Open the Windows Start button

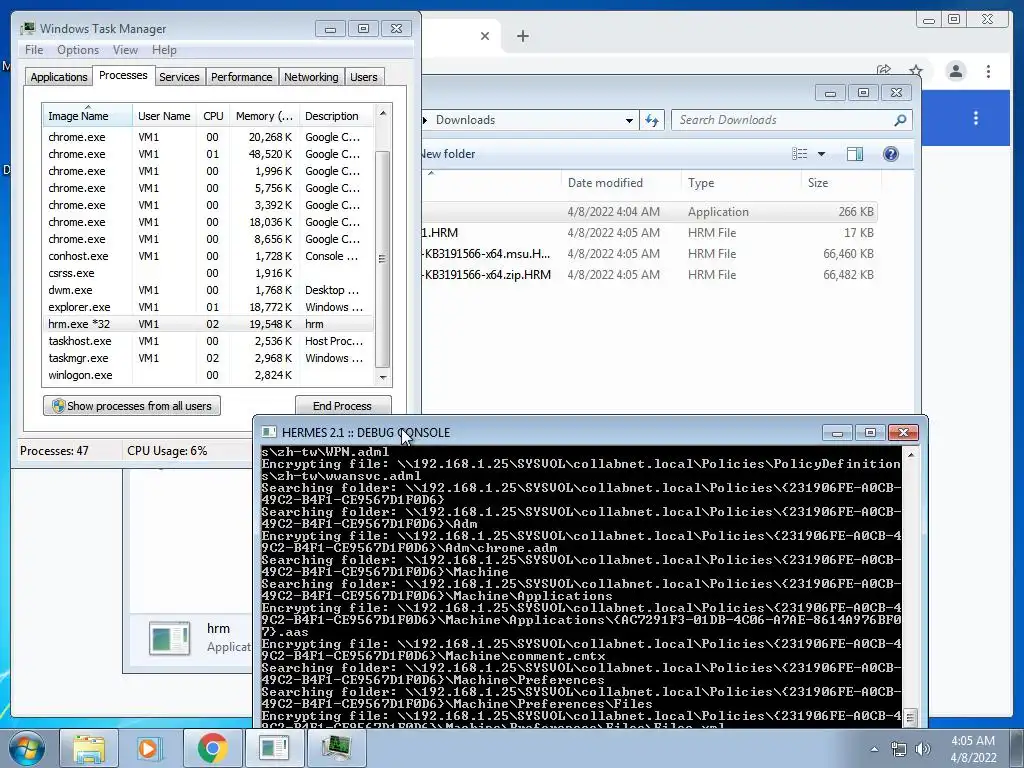(x=27, y=748)
